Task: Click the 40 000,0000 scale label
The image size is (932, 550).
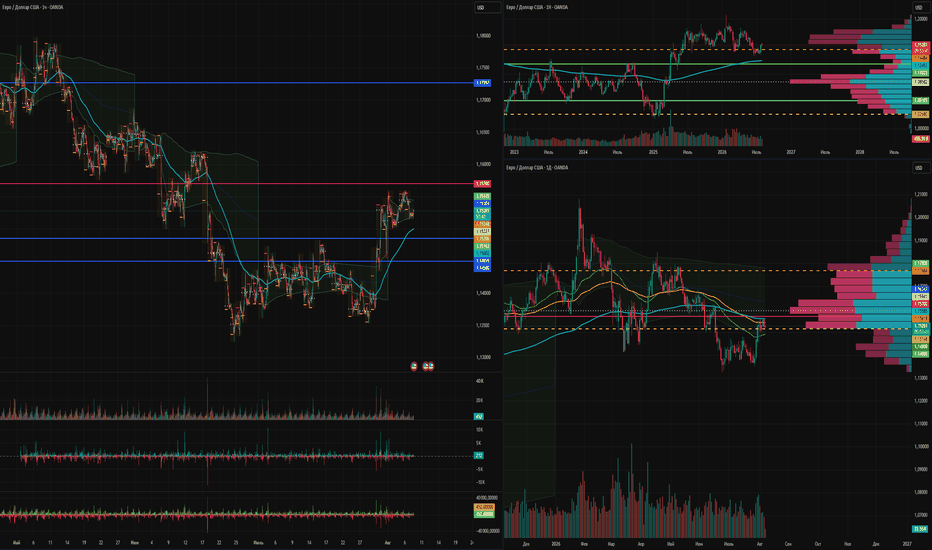Action: tap(487, 498)
